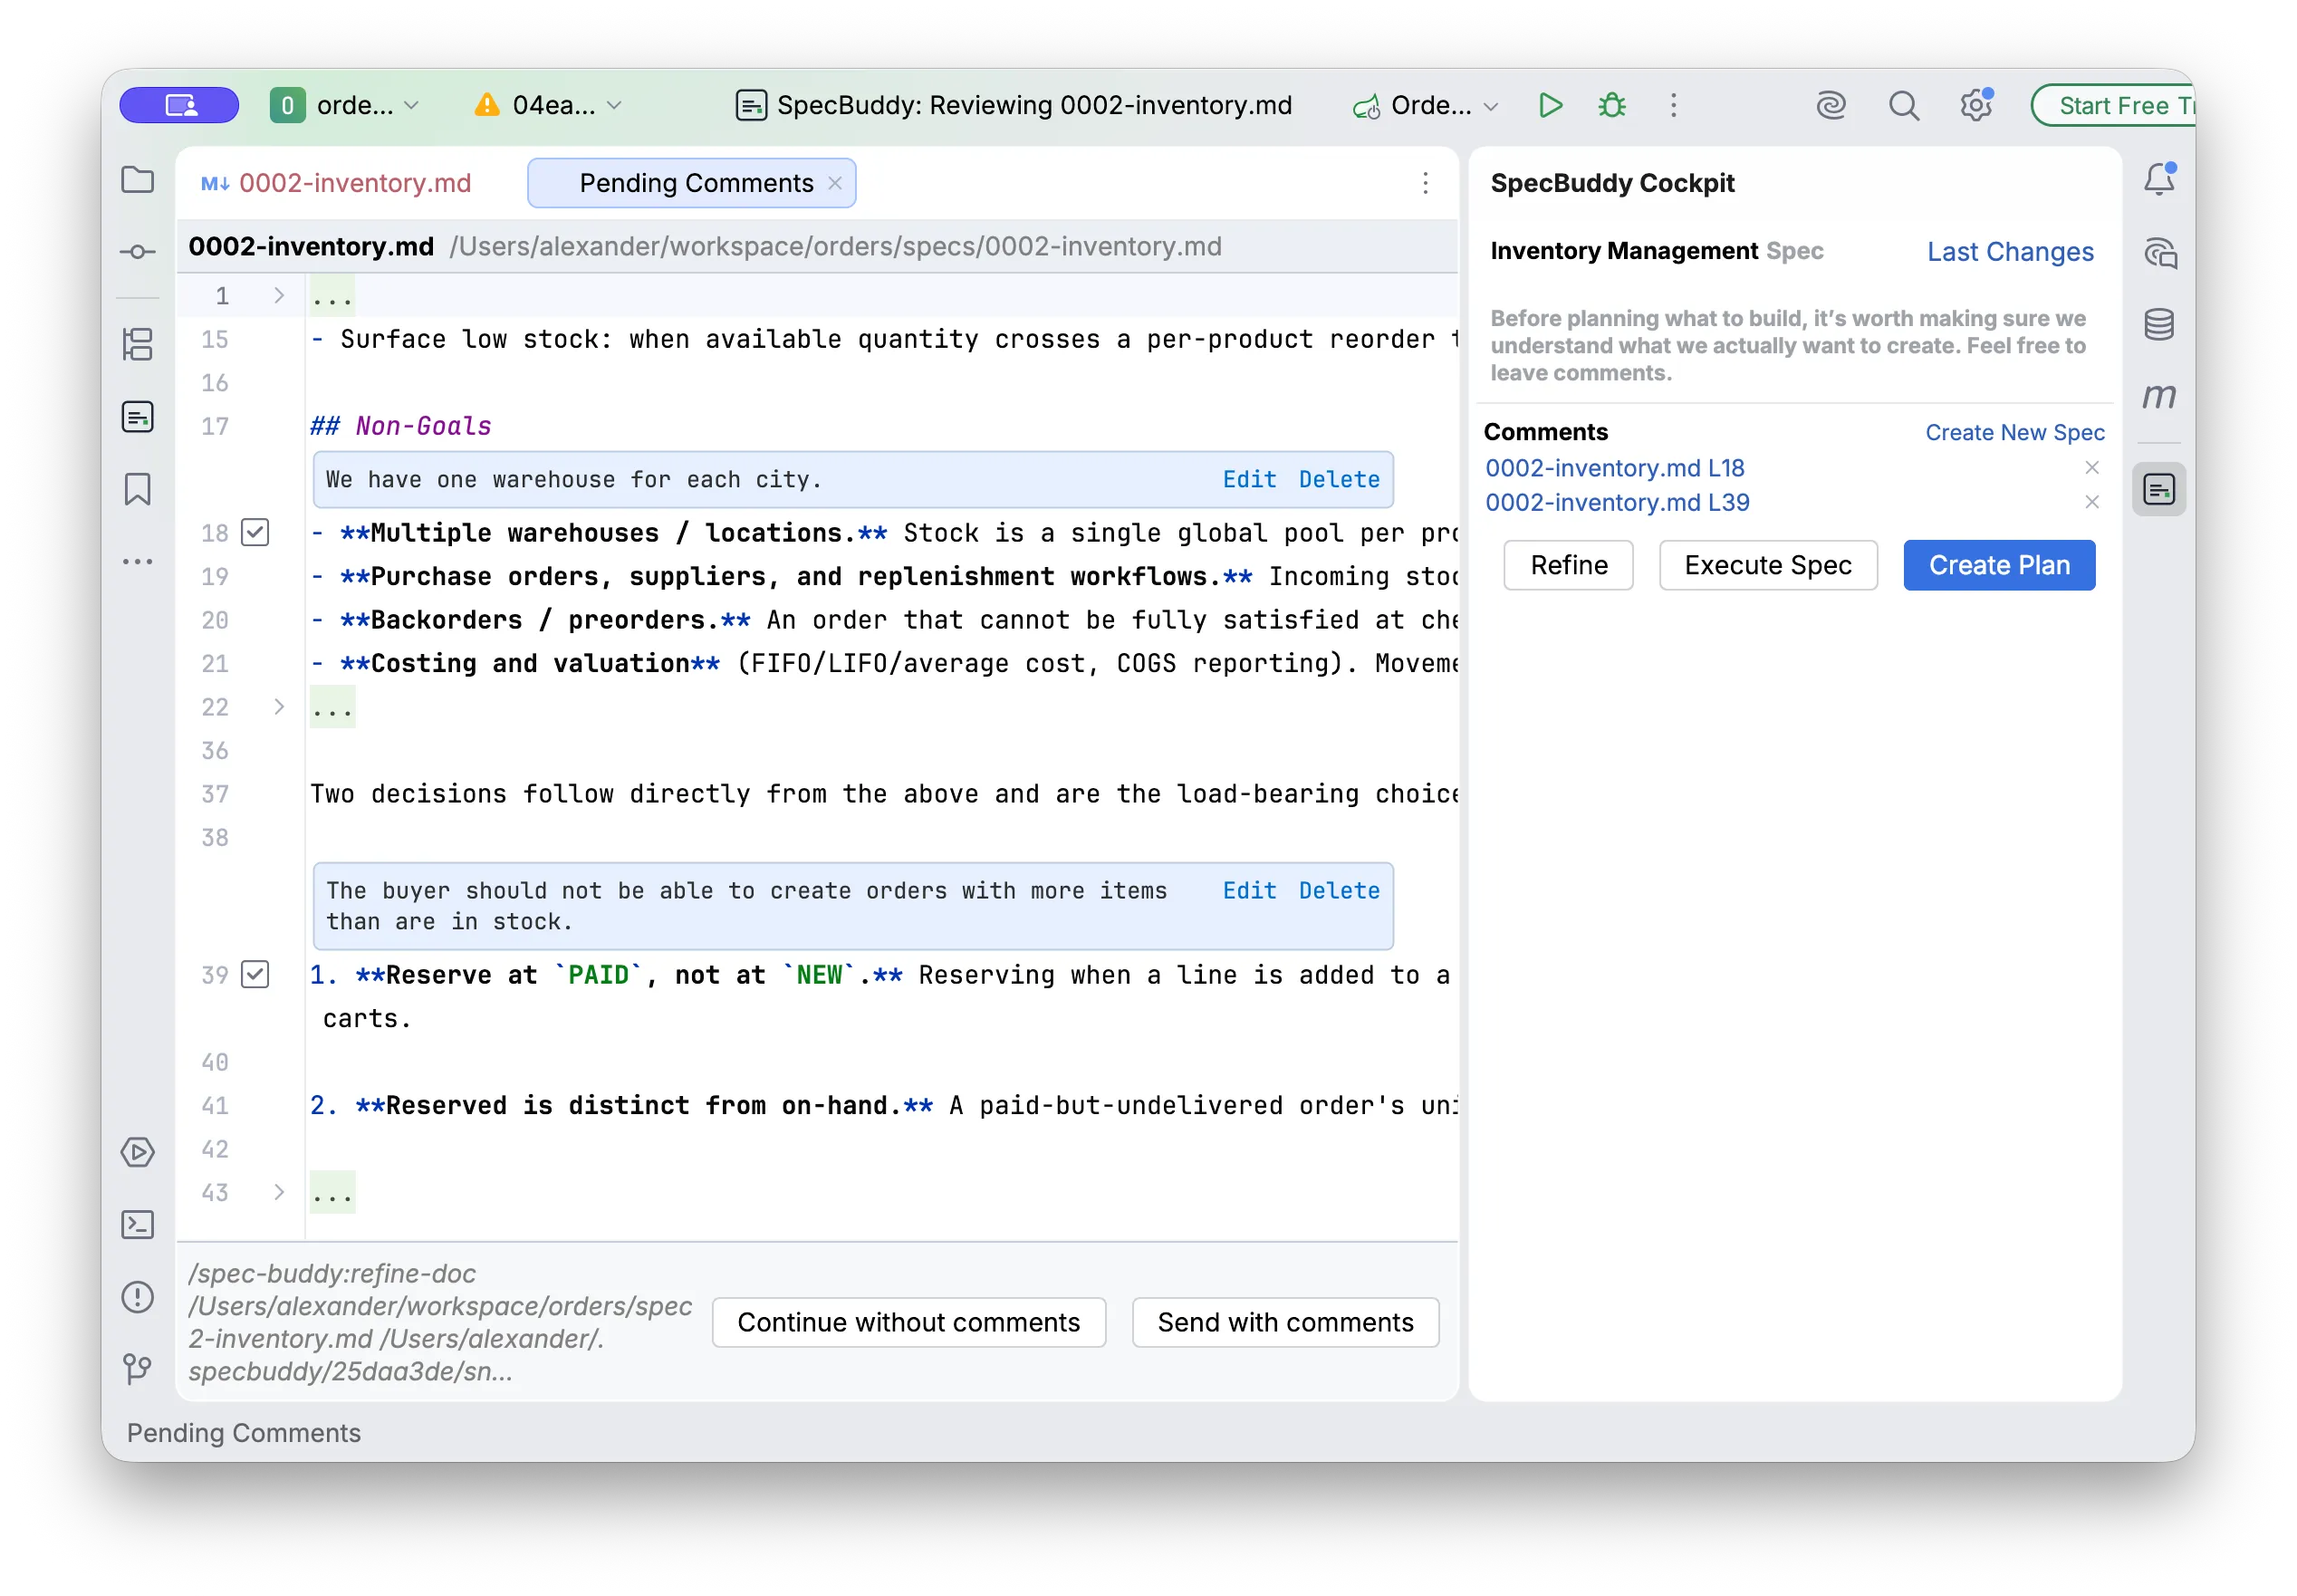Delete the 'one warehouse for each city' comment
This screenshot has height=1596, width=2297.
point(1339,479)
